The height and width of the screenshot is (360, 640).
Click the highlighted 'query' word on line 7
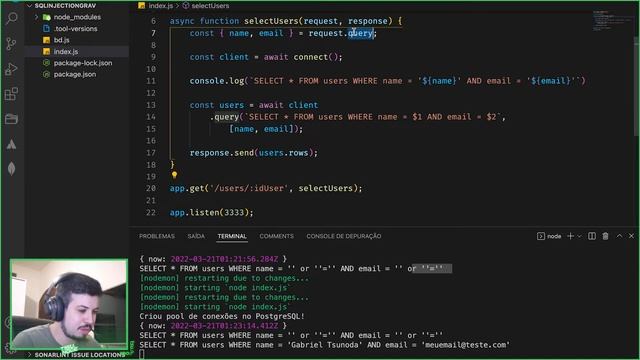(360, 33)
